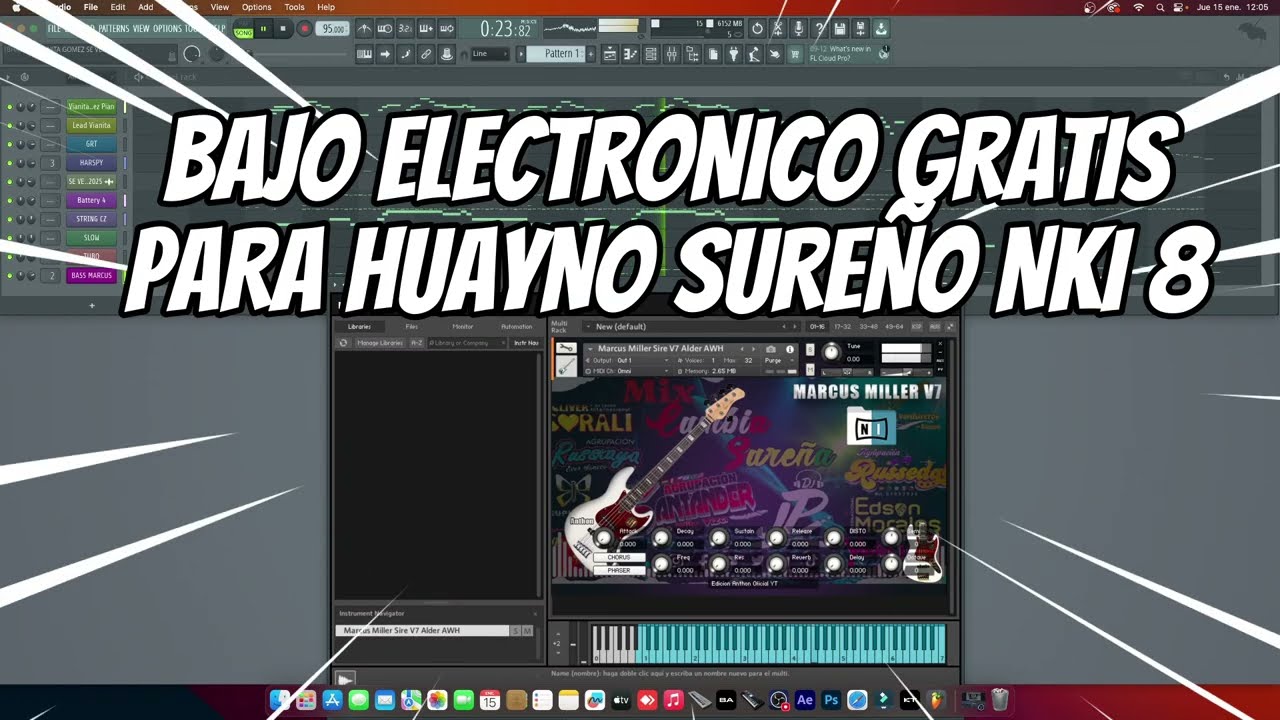
Task: Open the FL Studio fruit icon in dock
Action: click(936, 701)
